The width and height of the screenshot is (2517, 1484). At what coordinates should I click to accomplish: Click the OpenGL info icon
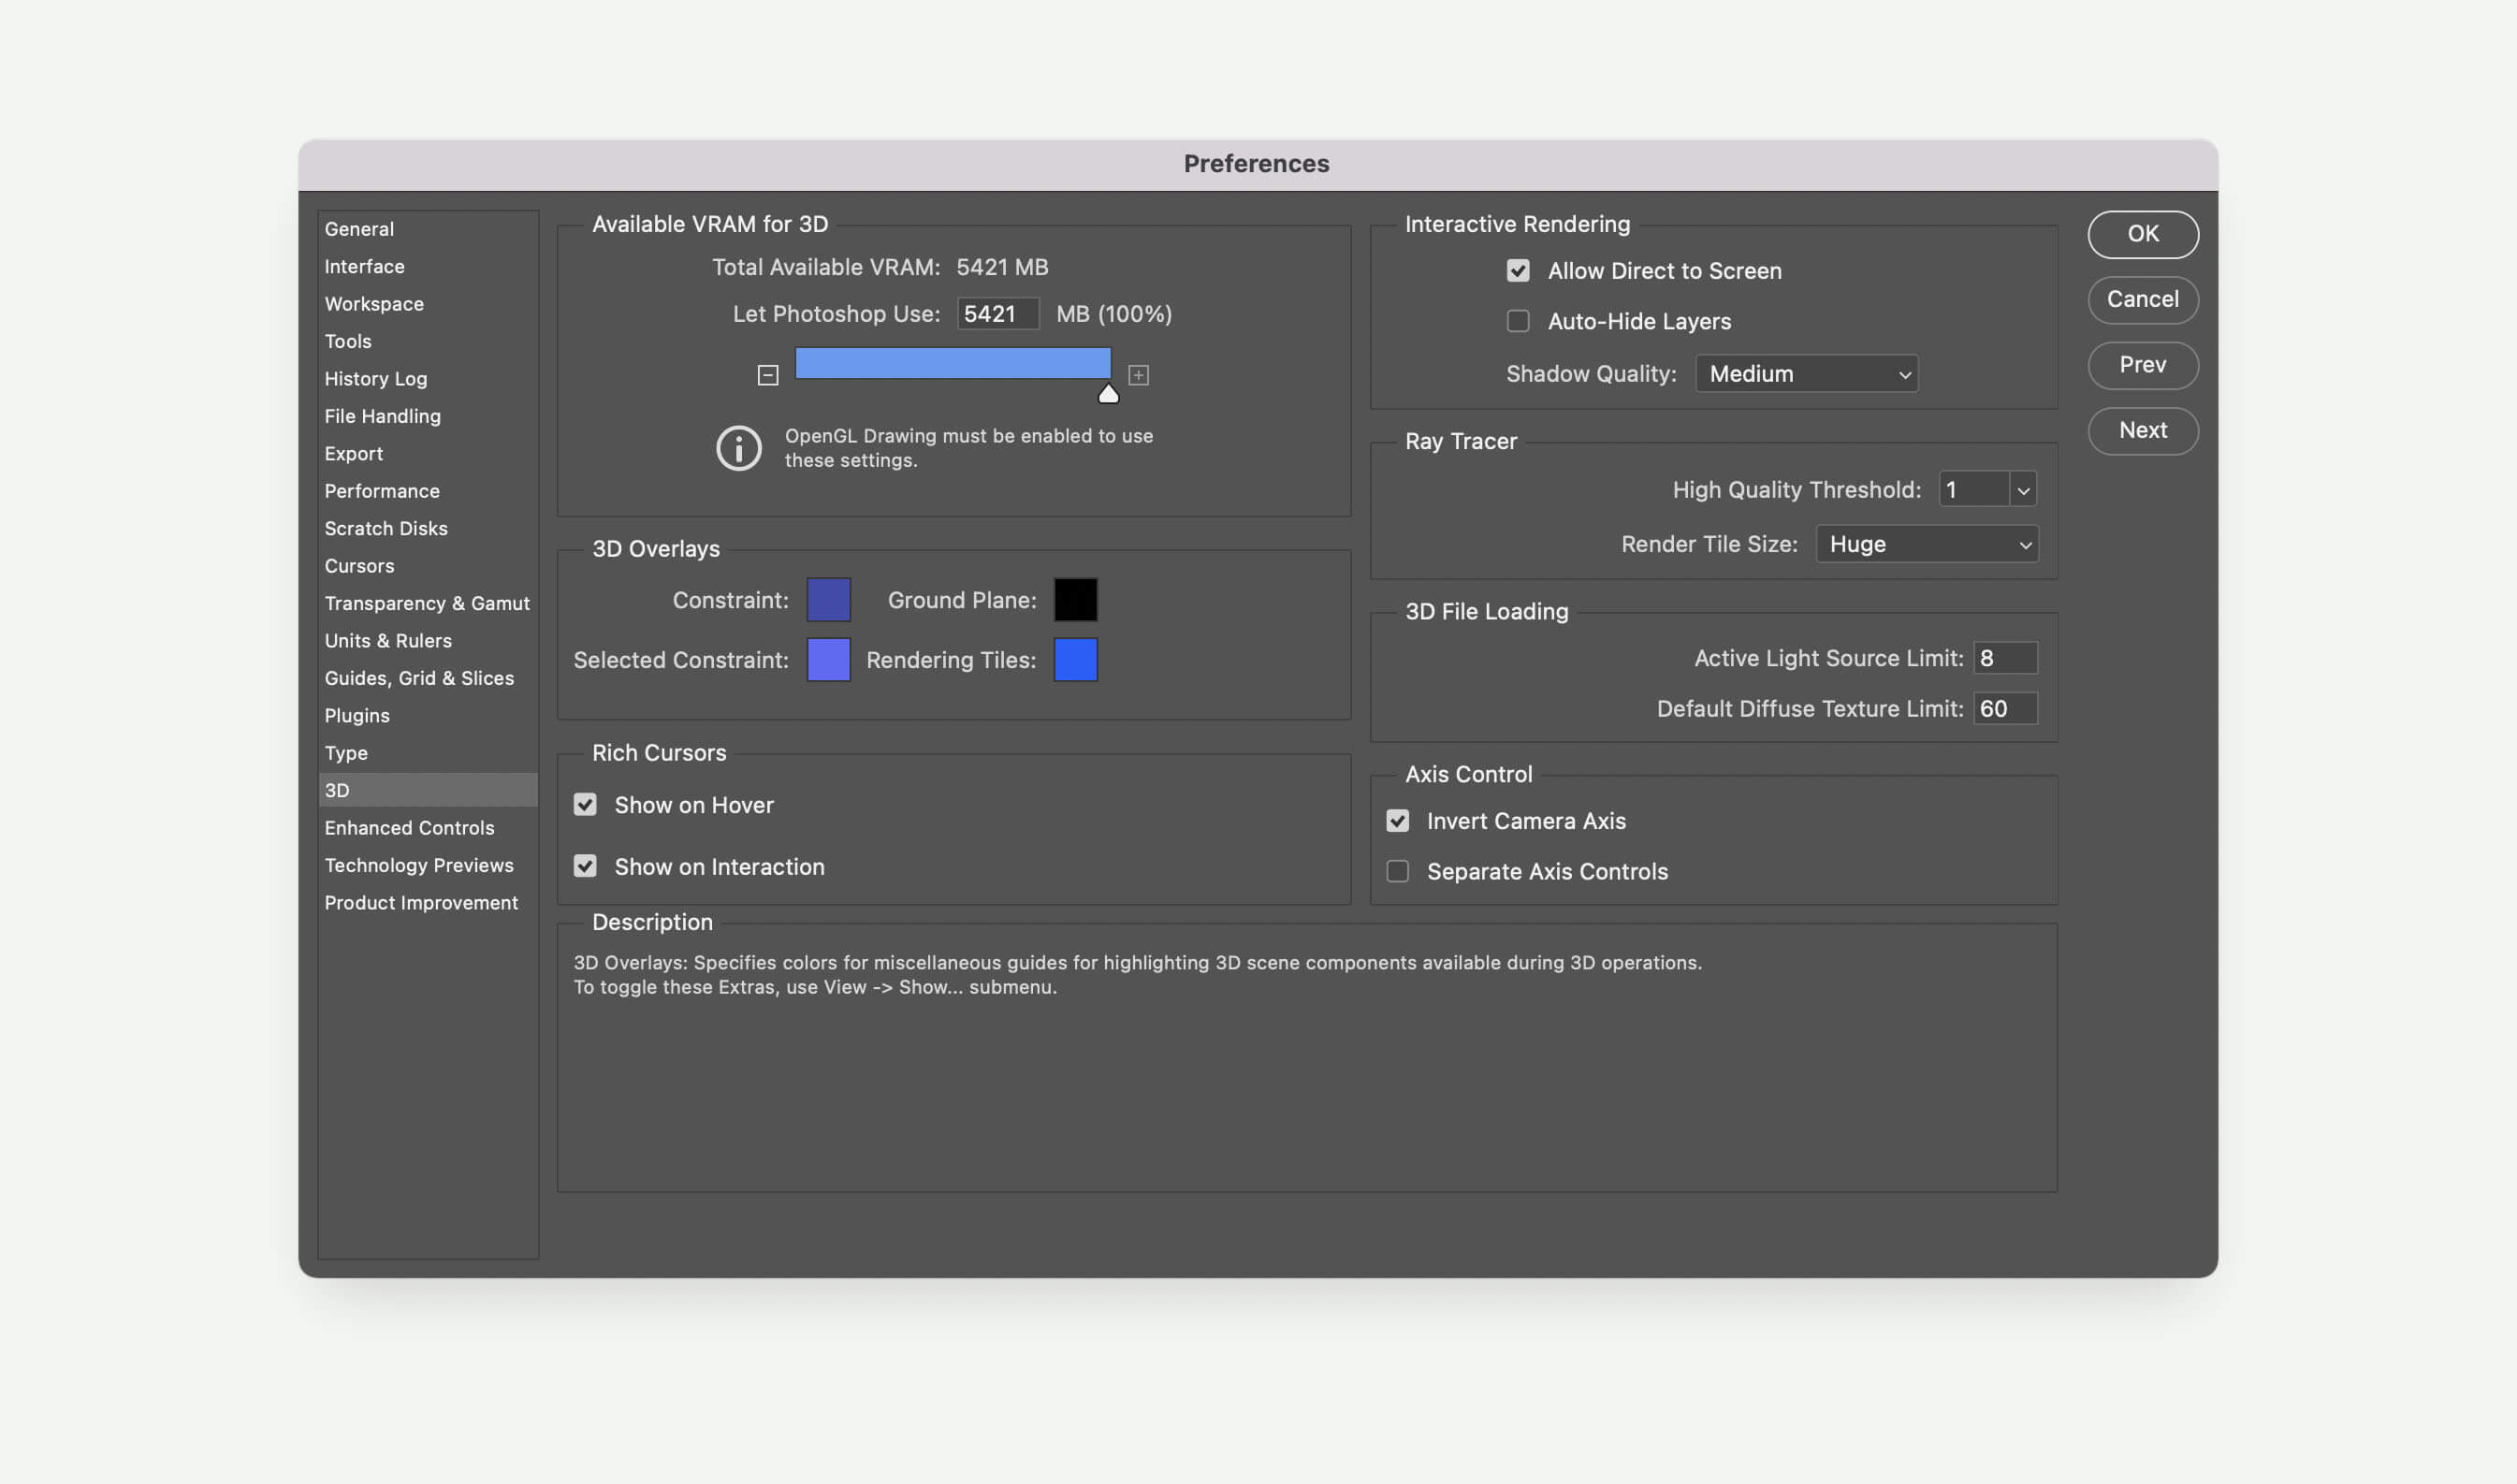[x=739, y=448]
